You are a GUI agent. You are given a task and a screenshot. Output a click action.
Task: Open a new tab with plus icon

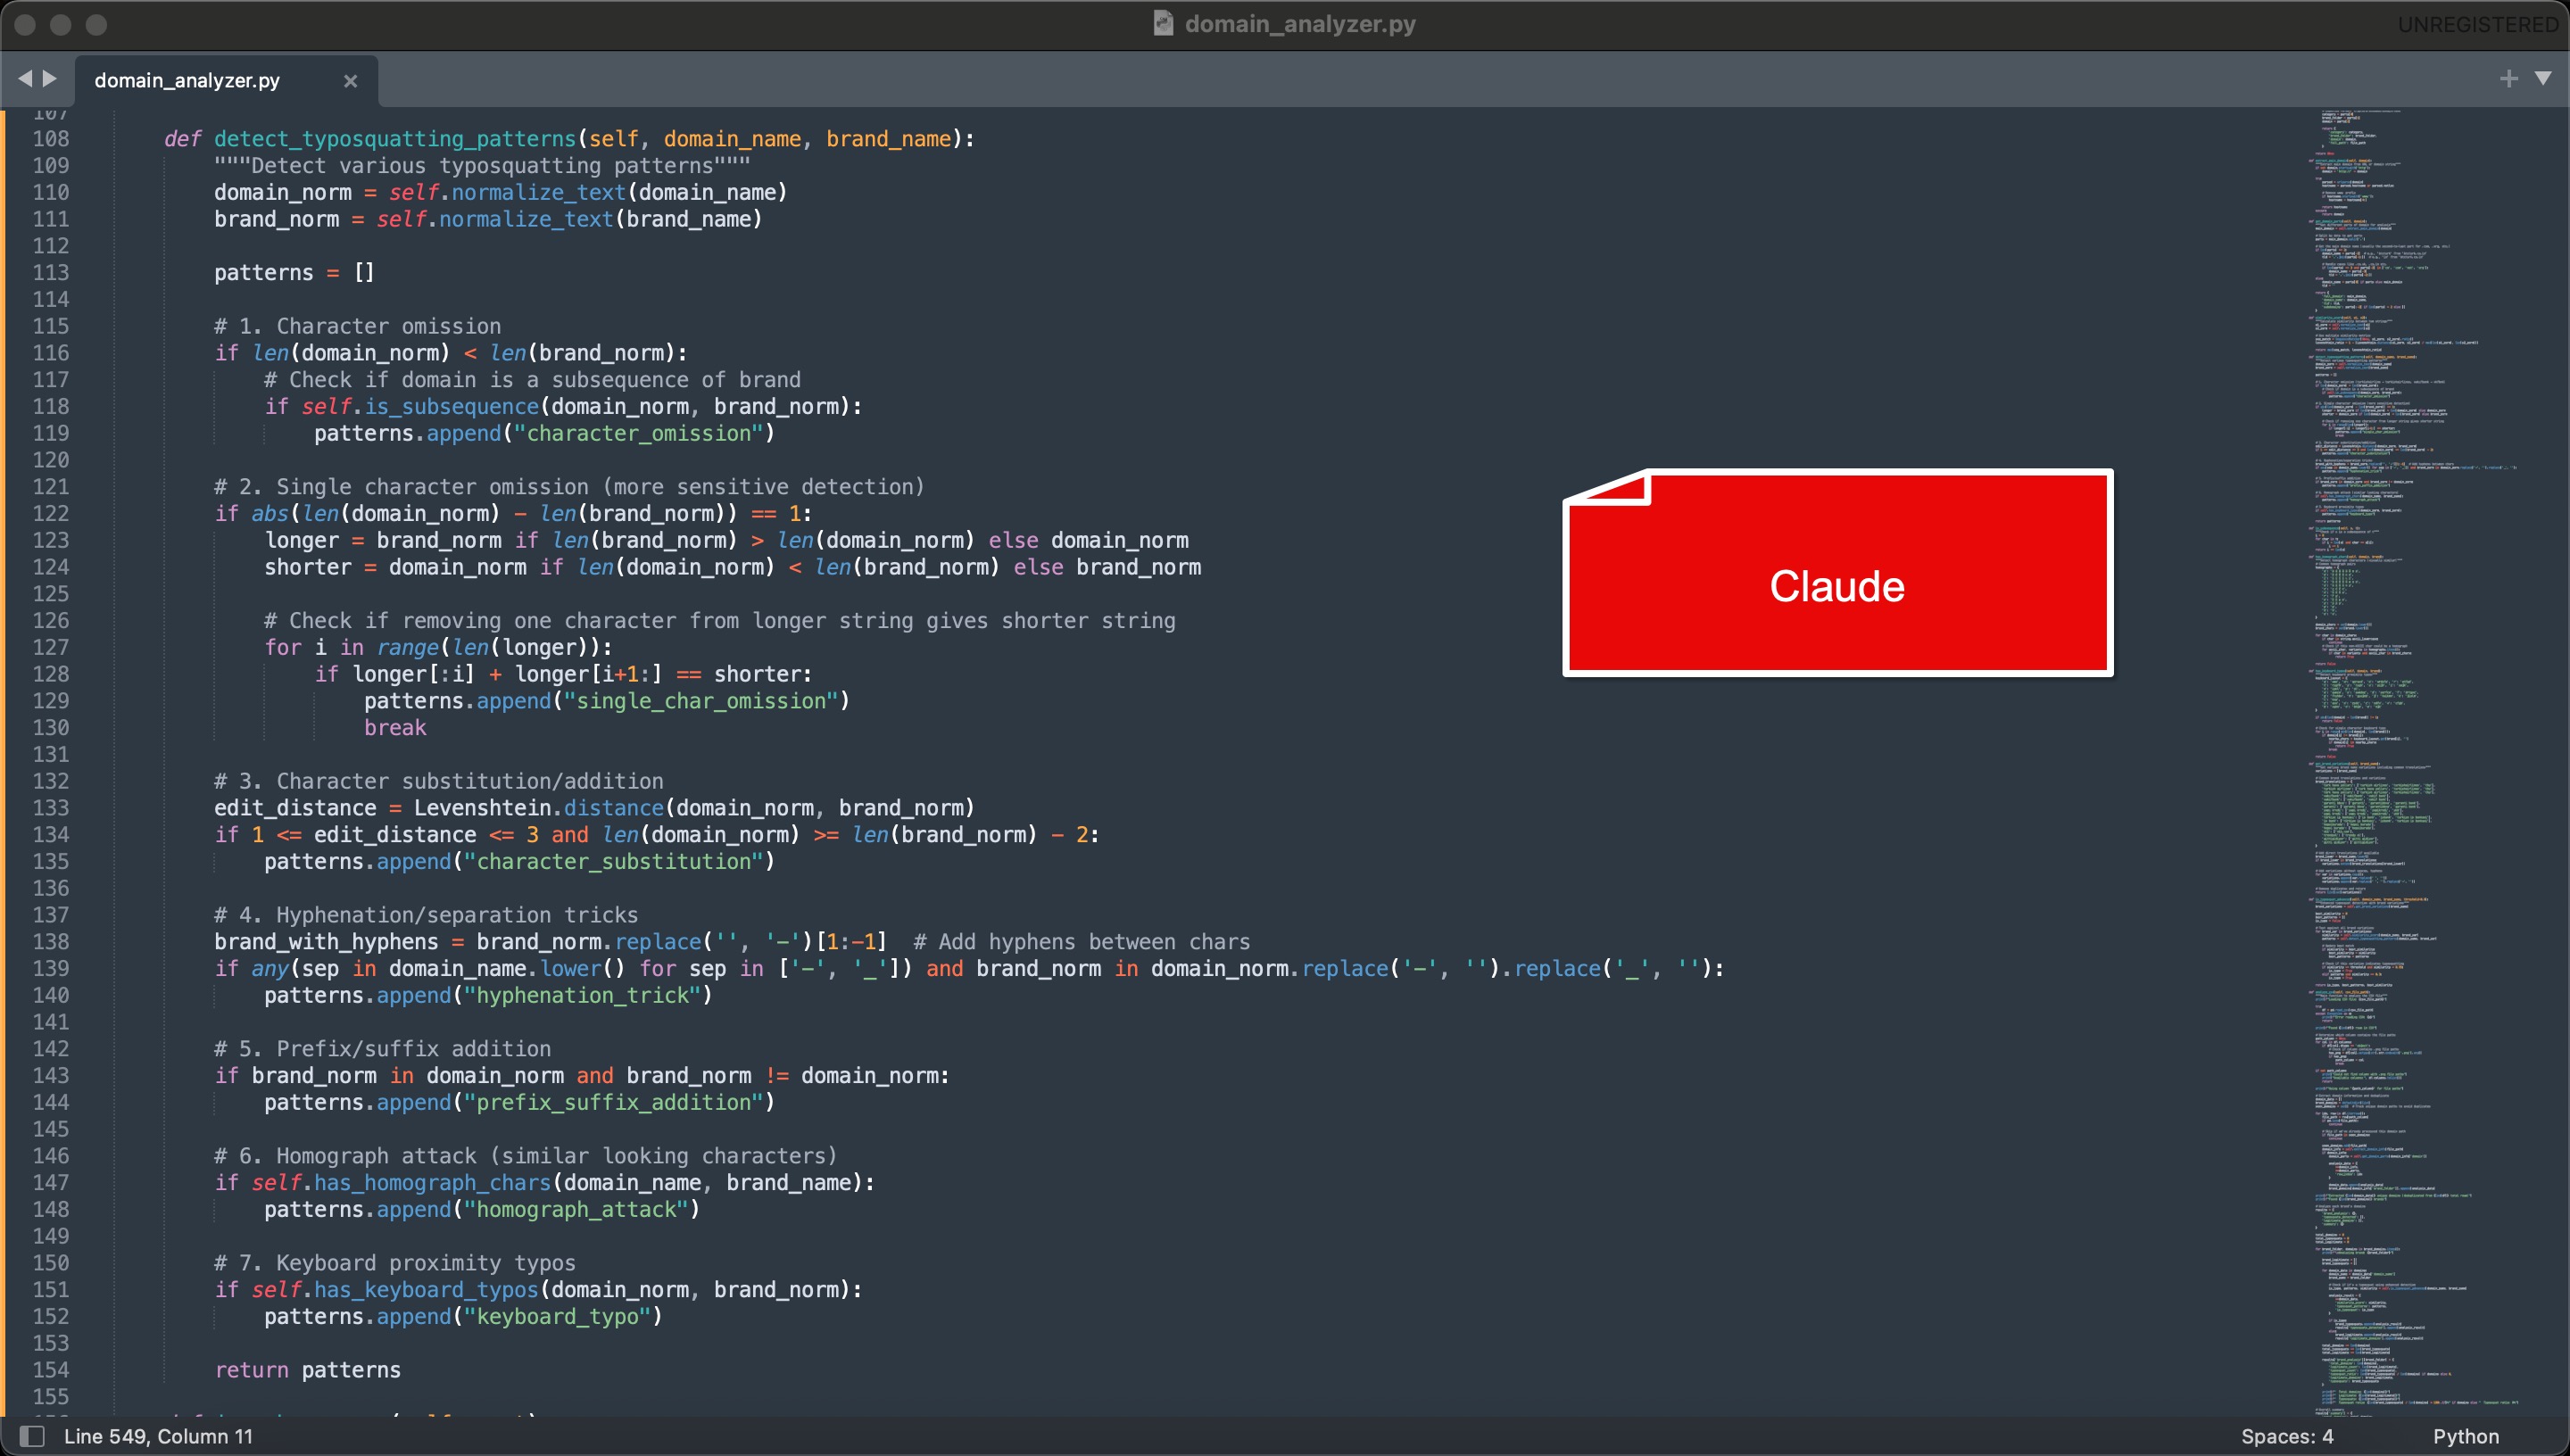point(2508,78)
